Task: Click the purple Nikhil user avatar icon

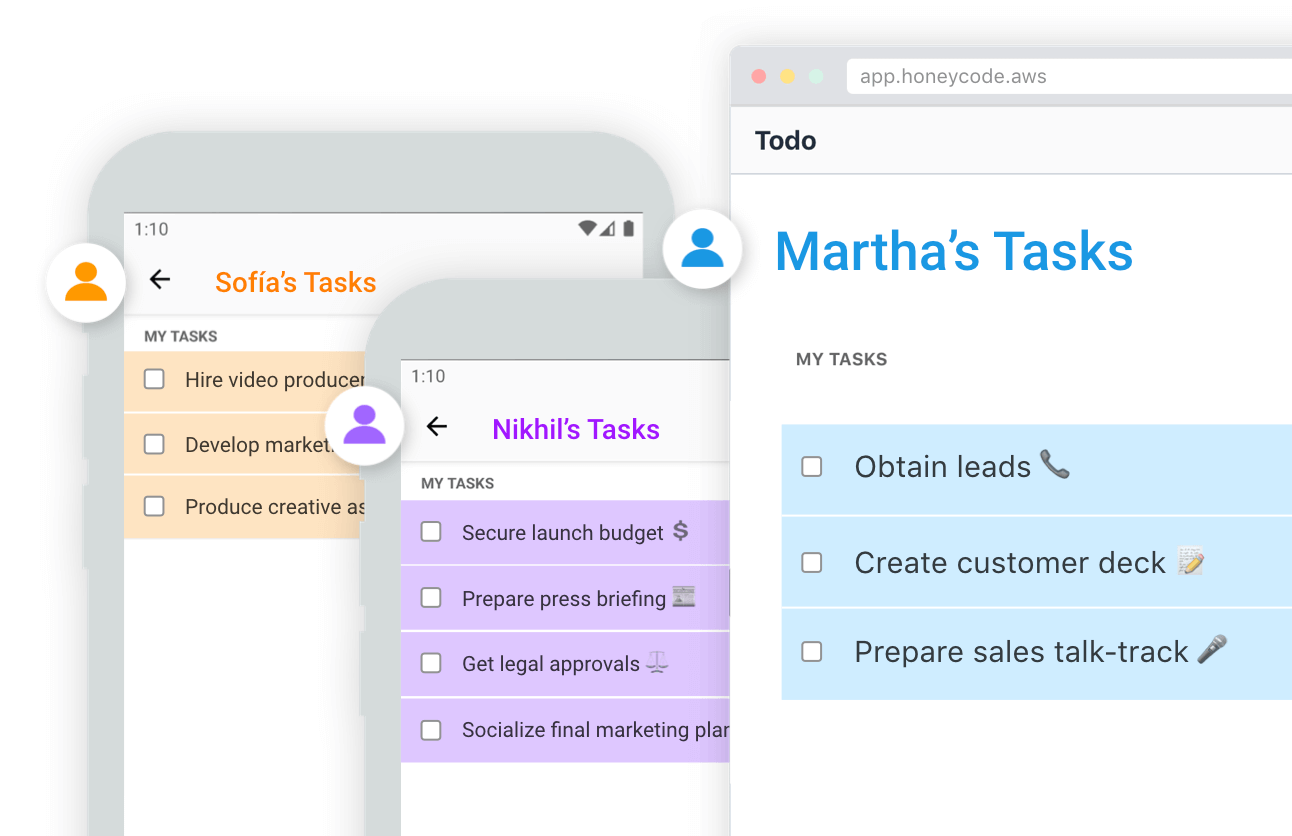Action: [x=364, y=426]
